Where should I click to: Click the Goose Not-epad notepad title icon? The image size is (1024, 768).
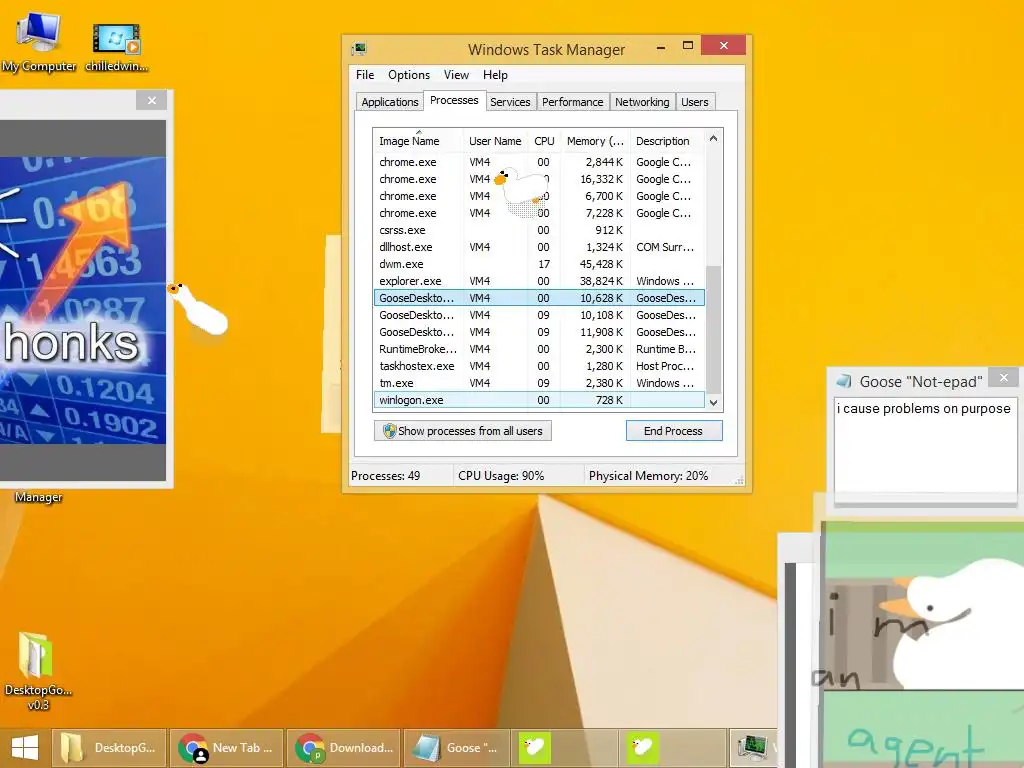[x=844, y=381]
